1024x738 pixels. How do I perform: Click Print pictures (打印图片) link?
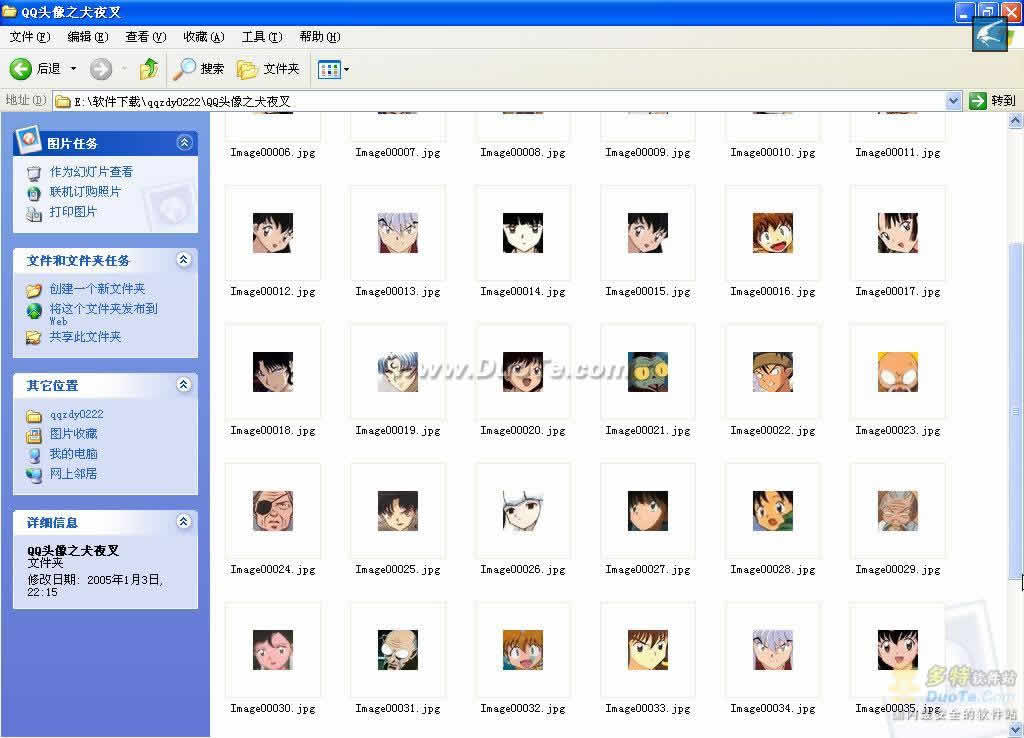(73, 212)
